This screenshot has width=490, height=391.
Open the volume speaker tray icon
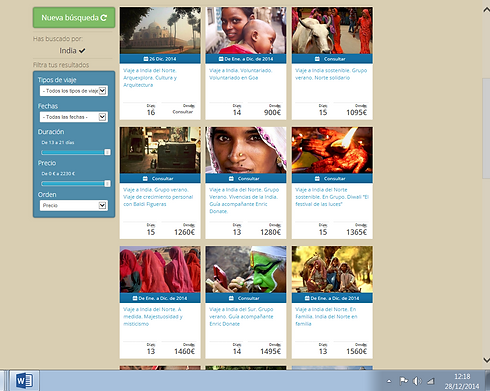pos(417,381)
